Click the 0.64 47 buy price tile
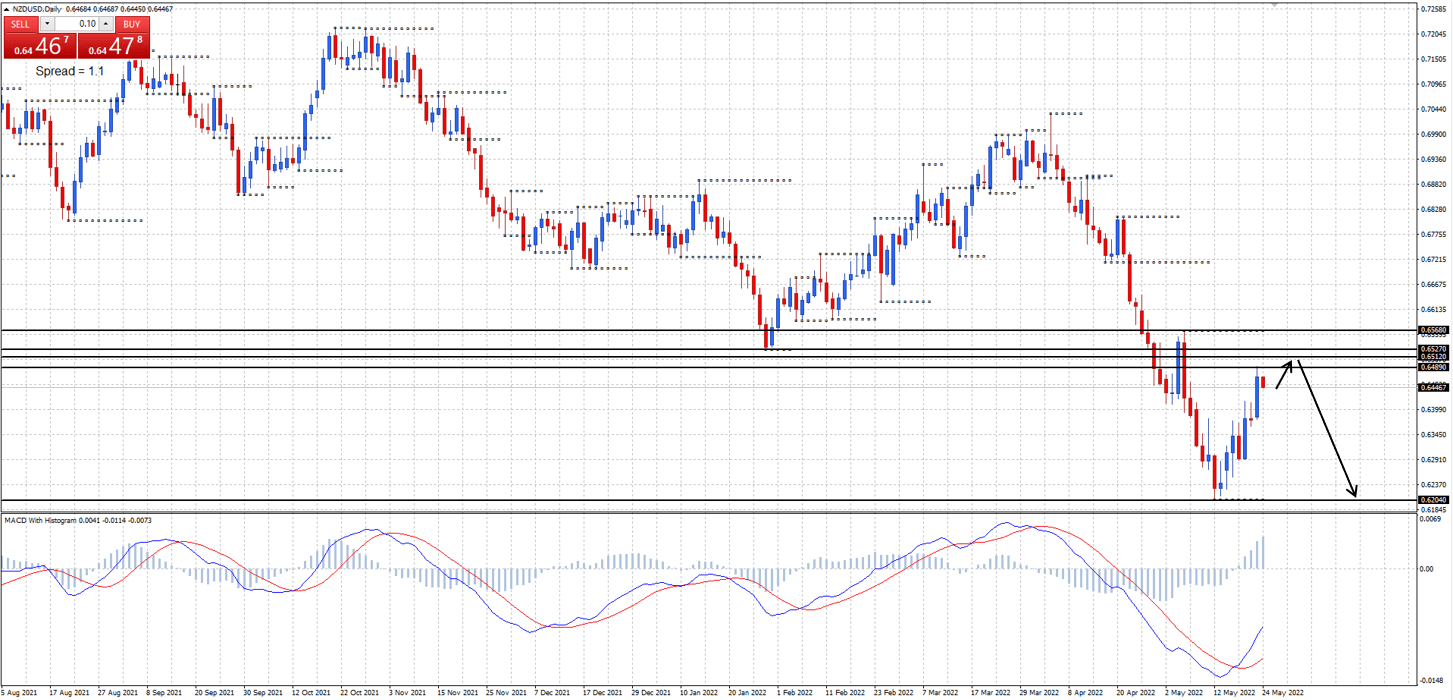1453x700 pixels. pos(112,46)
